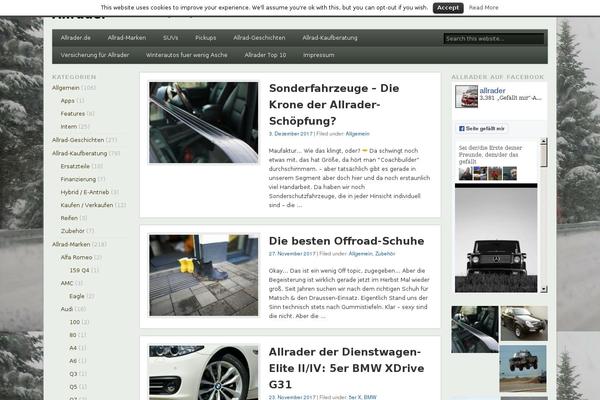Open the Allgemein category in the sidebar
The width and height of the screenshot is (600, 400).
(x=66, y=88)
